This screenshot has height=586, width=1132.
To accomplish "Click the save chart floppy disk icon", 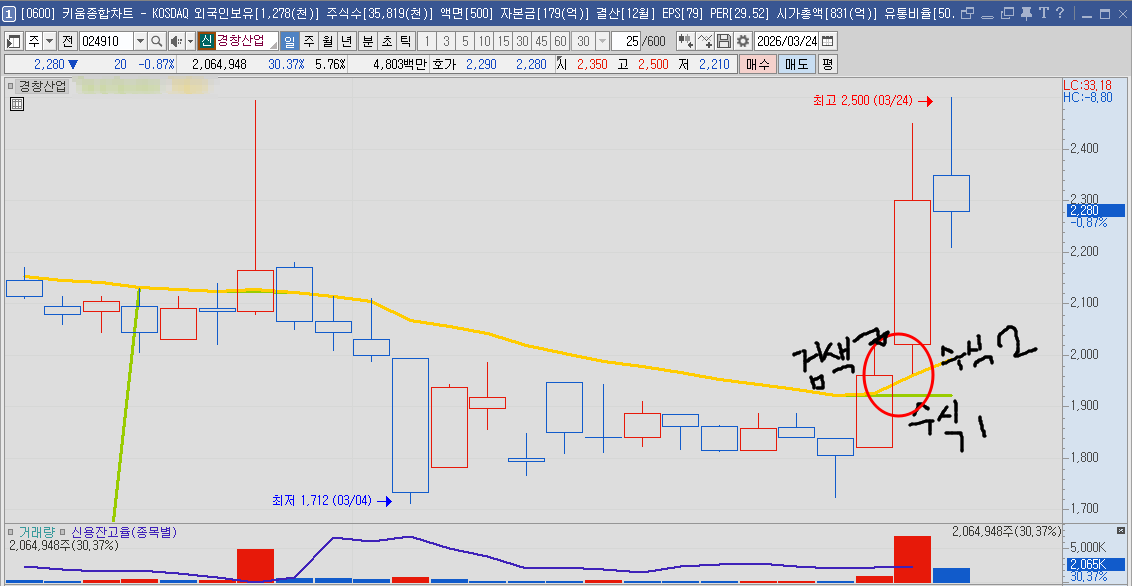I will [x=725, y=41].
